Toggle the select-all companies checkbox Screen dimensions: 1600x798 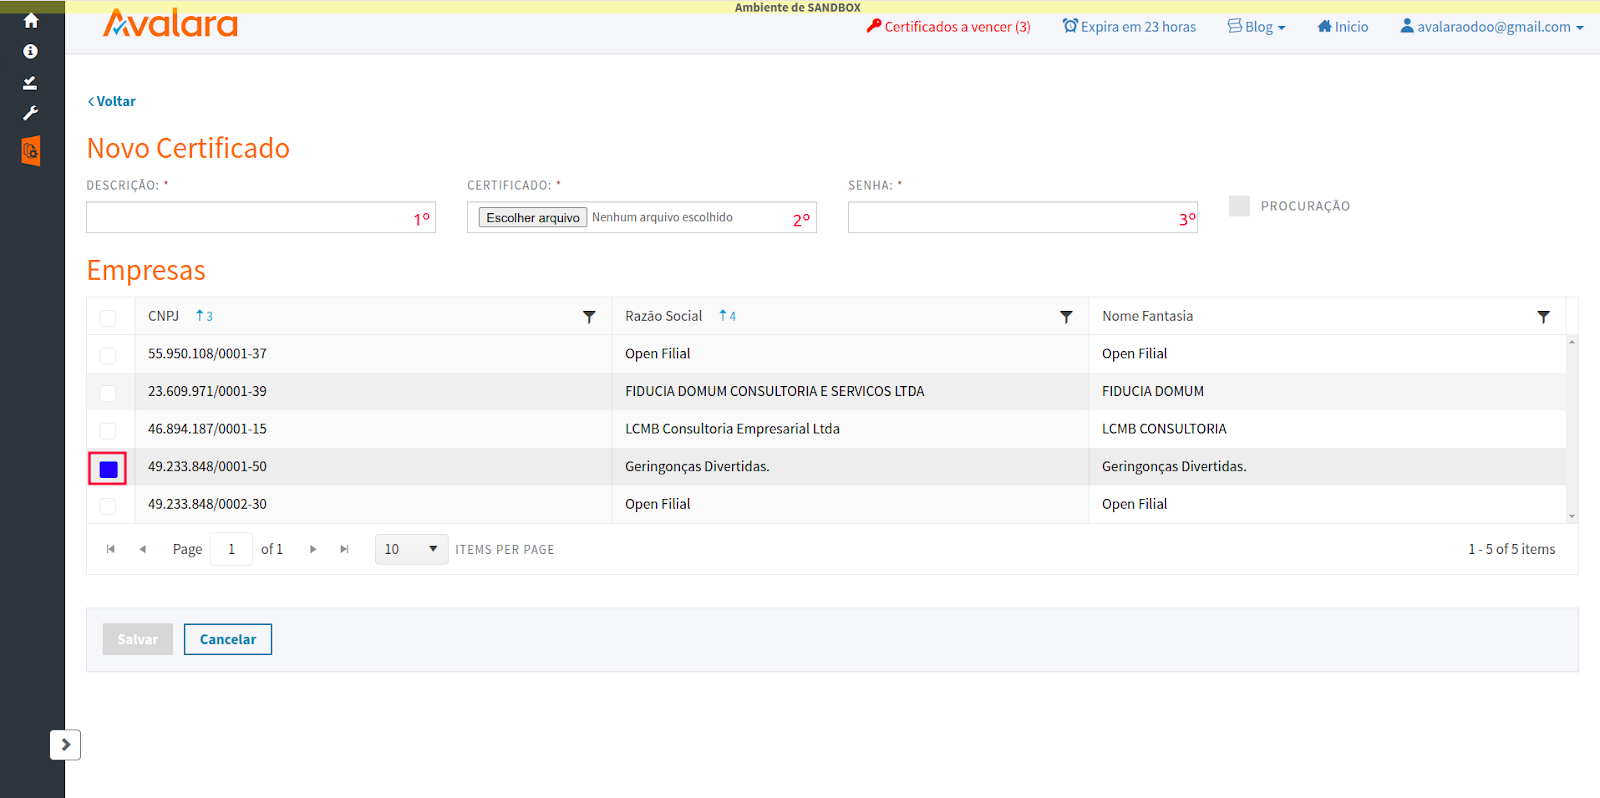click(108, 318)
